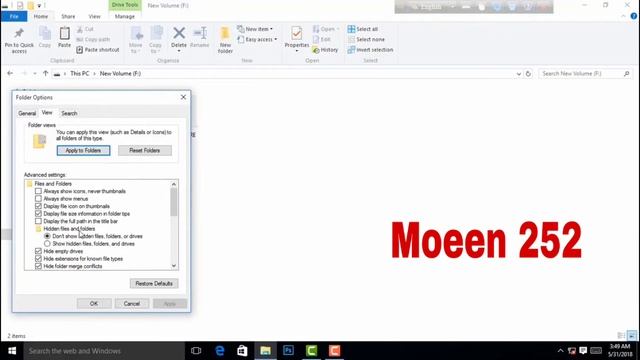Open Task View on taskbar
640x360 pixels.
(196, 351)
